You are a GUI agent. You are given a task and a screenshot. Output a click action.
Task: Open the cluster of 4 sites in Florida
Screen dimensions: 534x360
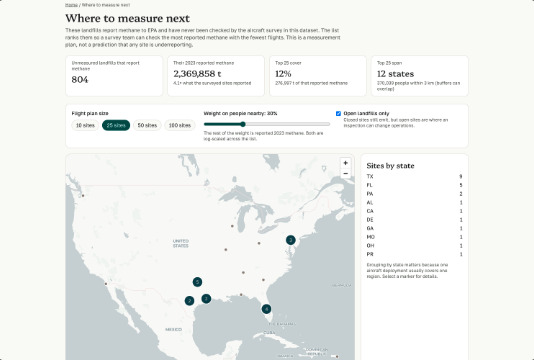click(x=266, y=309)
